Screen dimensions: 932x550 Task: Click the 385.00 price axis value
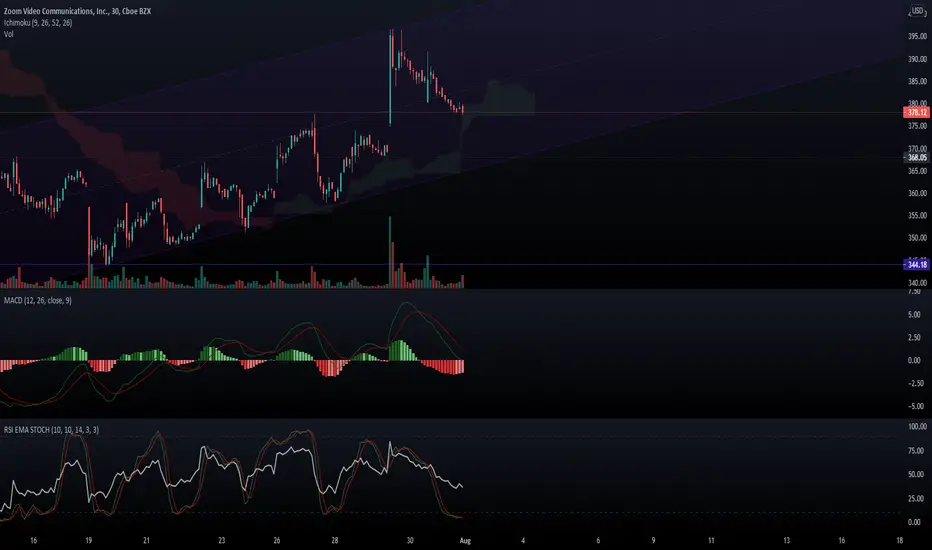click(917, 81)
